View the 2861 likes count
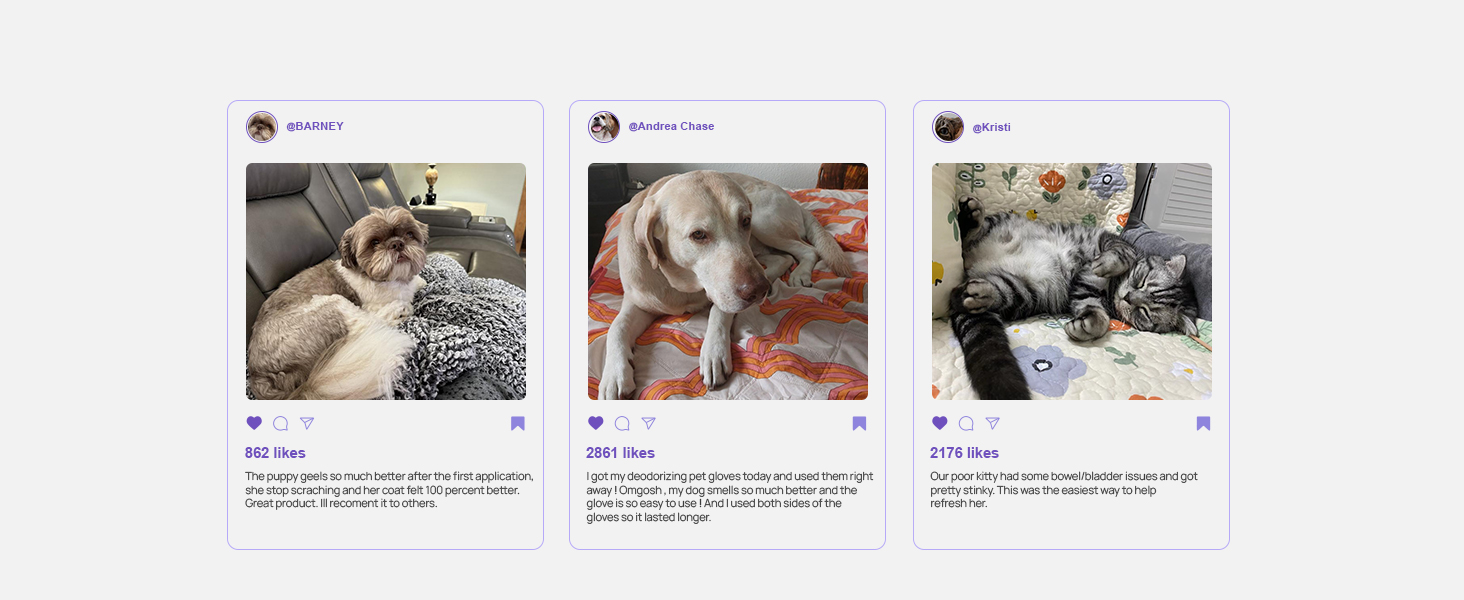The image size is (1464, 600). pyautogui.click(x=621, y=453)
